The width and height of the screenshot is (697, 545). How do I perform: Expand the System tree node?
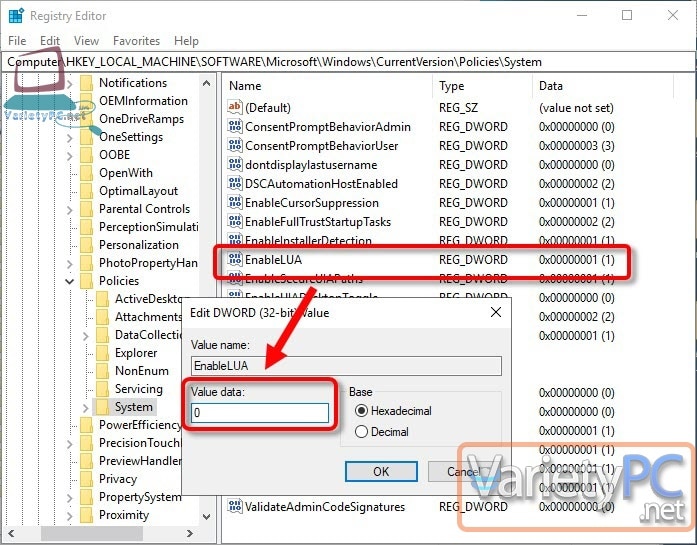point(86,407)
